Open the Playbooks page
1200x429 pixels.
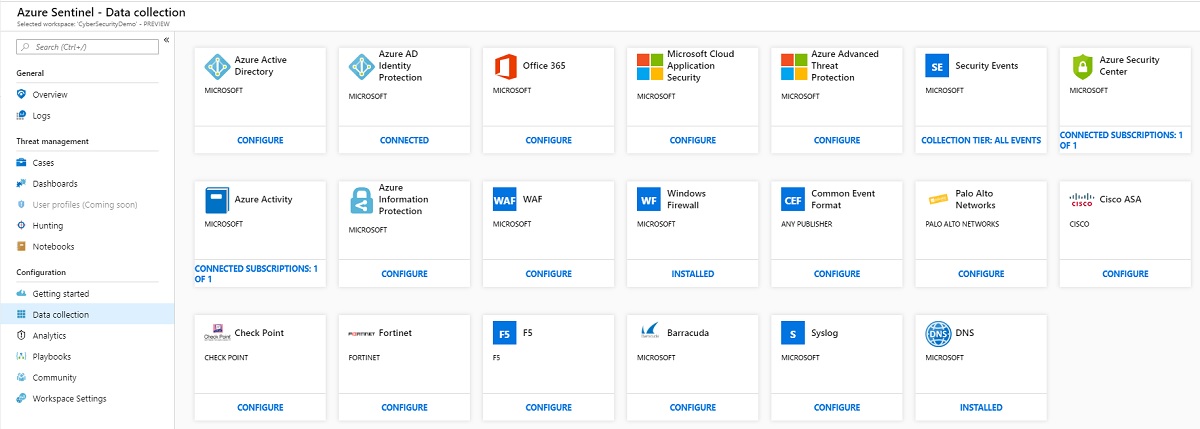(x=51, y=357)
